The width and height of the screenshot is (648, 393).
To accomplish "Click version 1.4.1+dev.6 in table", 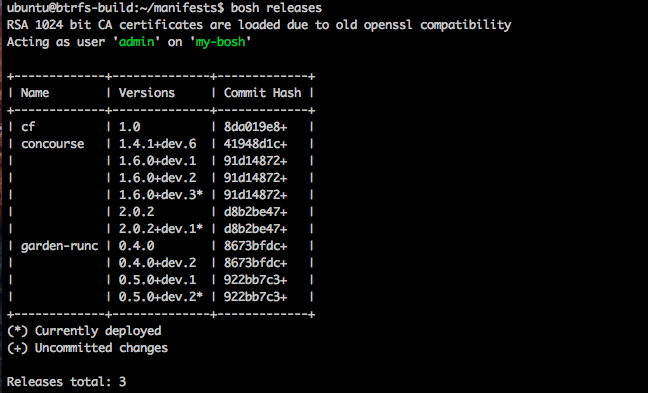I will point(157,144).
